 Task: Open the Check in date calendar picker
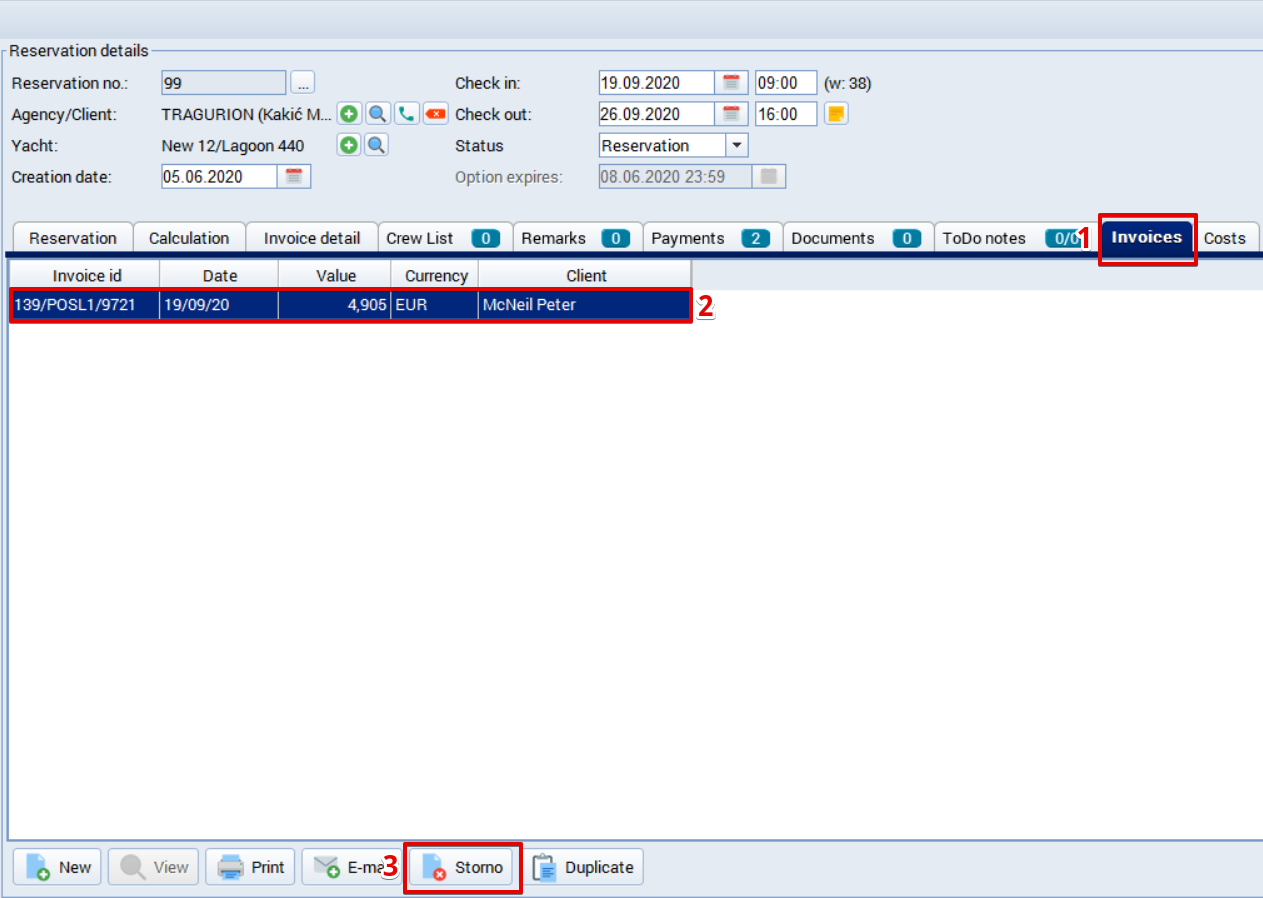point(731,83)
